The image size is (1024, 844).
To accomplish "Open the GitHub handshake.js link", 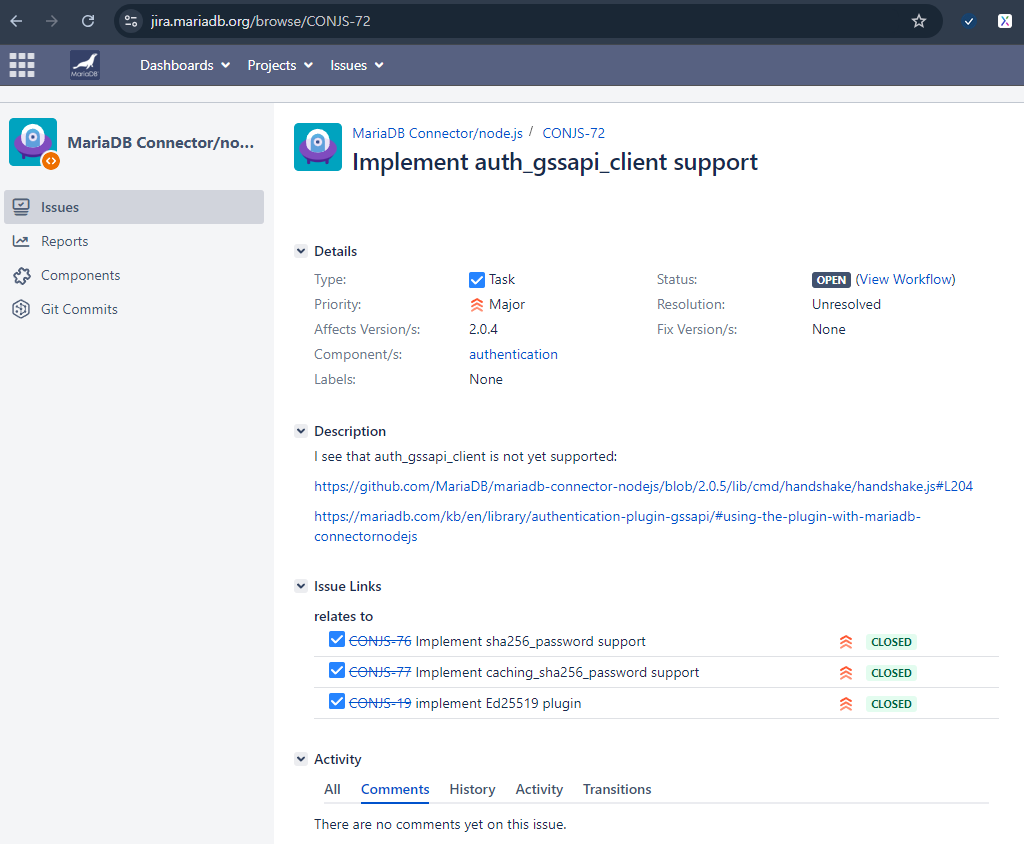I will (x=643, y=486).
